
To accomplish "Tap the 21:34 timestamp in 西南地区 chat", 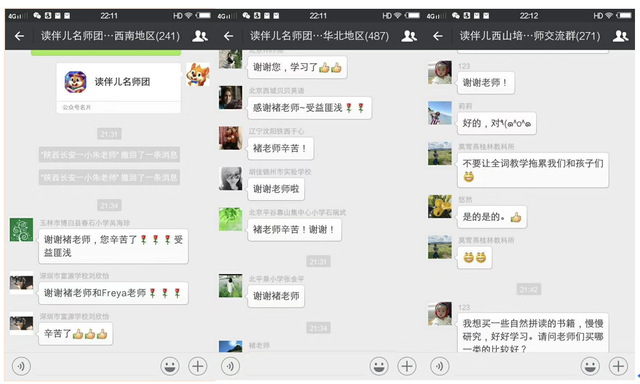I will click(109, 206).
